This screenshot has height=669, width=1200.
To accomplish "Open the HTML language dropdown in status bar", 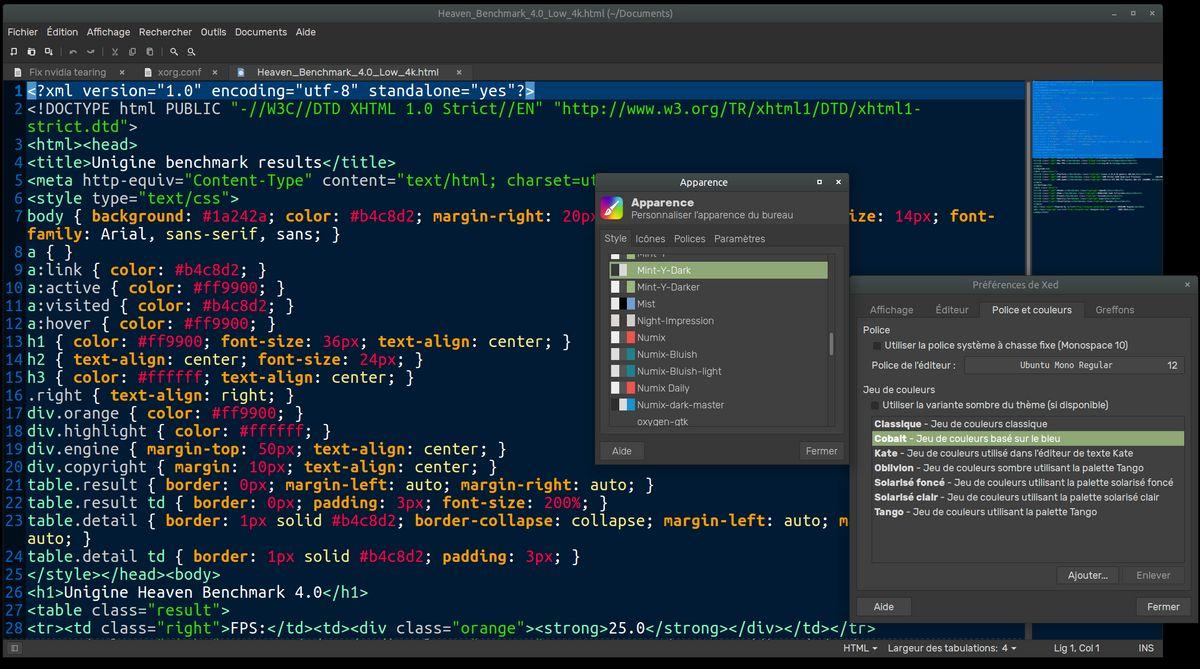I will (860, 649).
